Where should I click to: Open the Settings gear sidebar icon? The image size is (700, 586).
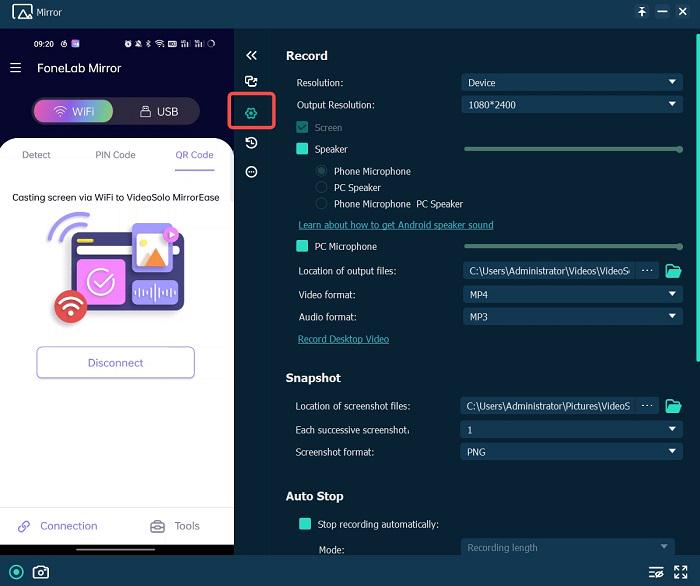251,113
